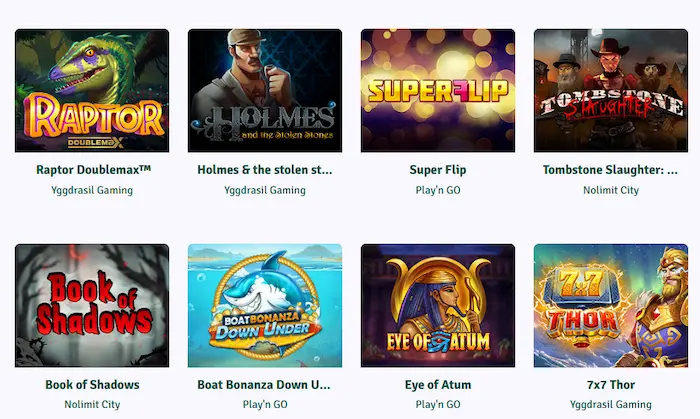Click Yggdrasil Gaming under 7x7 Thor
The image size is (700, 419).
[611, 405]
